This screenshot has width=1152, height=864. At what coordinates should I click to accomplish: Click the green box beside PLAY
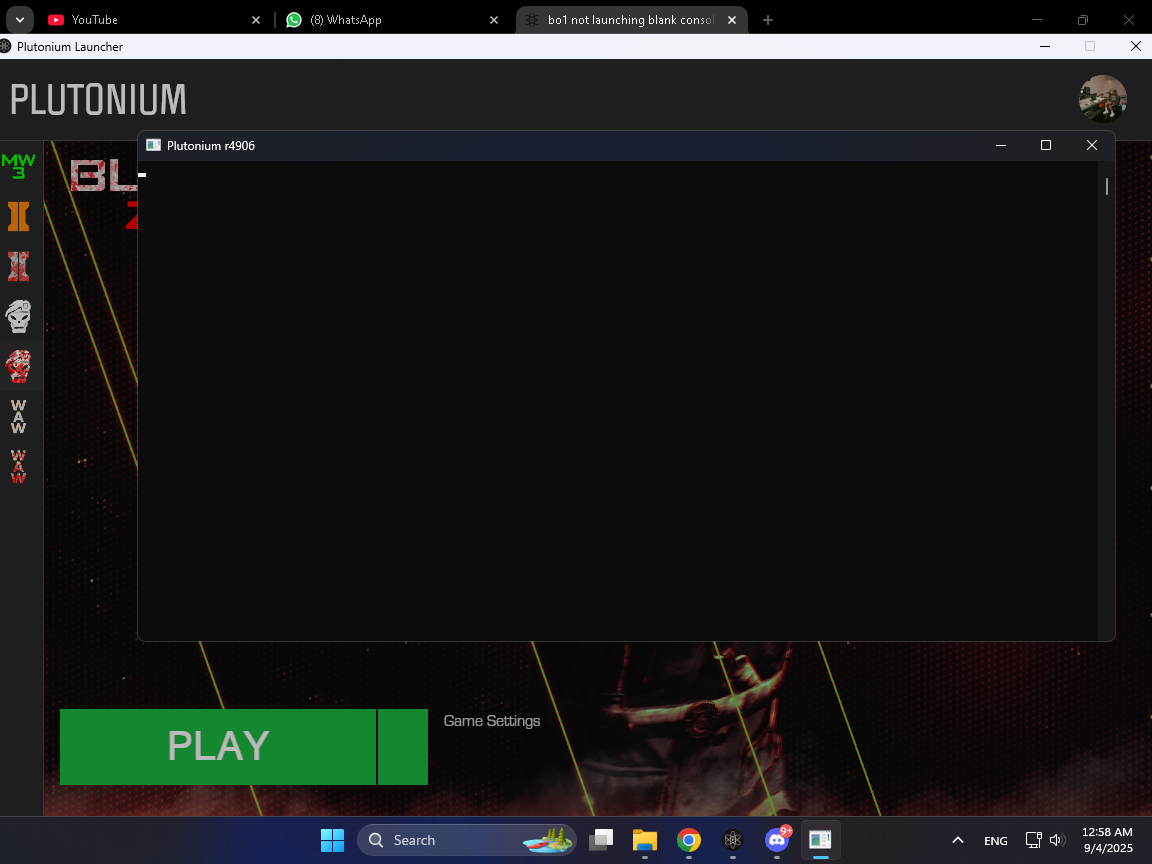point(403,746)
